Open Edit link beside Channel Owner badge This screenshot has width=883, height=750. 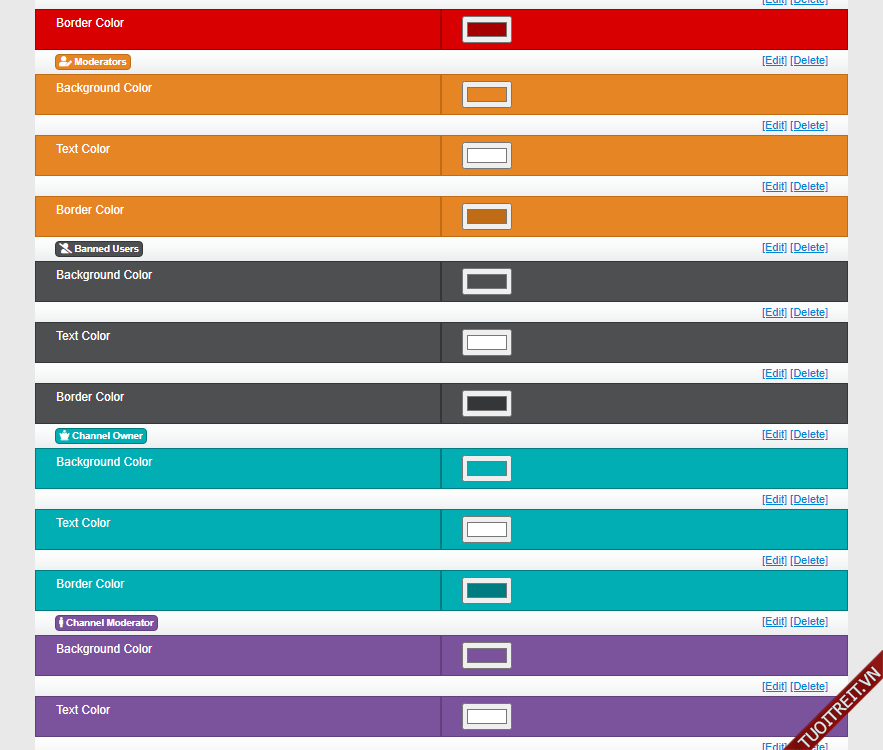pos(774,435)
